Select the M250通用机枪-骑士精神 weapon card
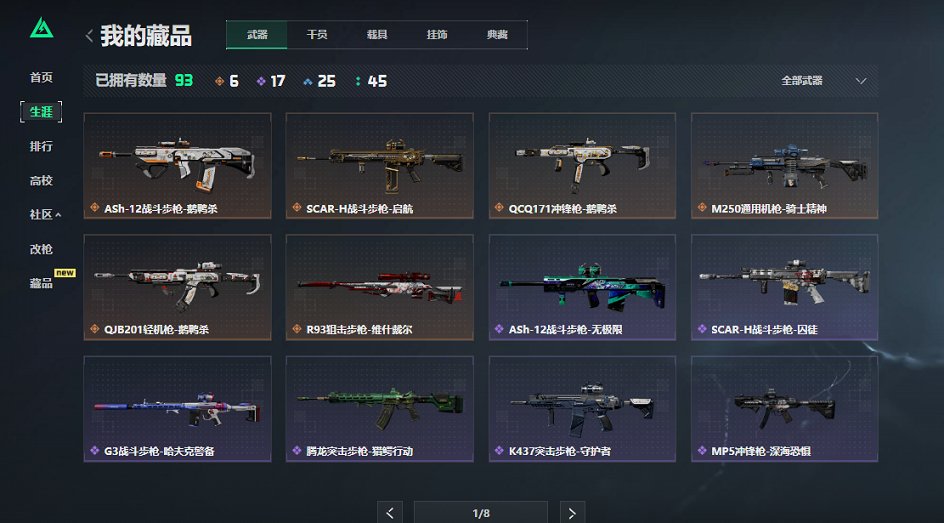 (784, 166)
